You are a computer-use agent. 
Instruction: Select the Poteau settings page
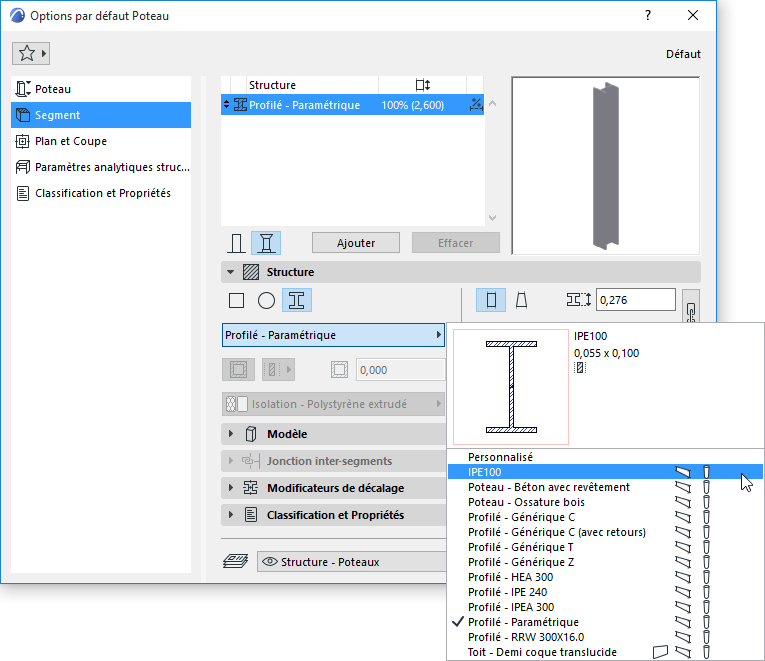101,89
